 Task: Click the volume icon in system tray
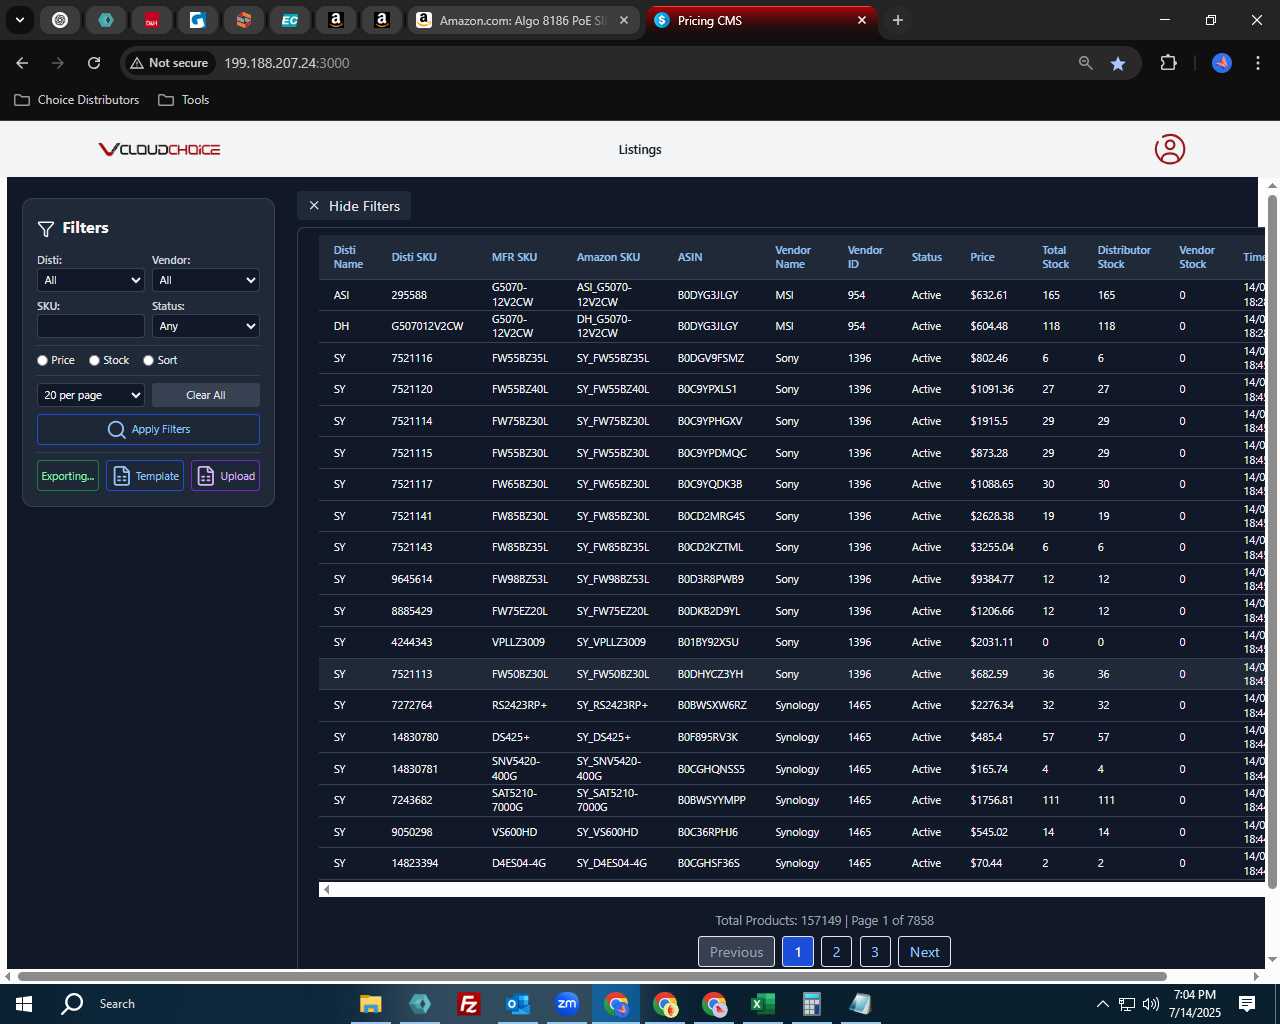coord(1150,1004)
